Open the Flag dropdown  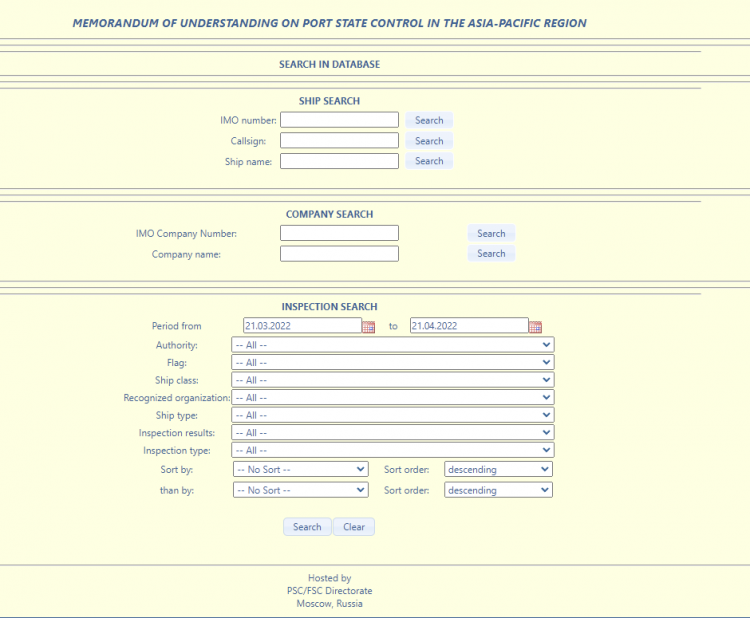pyautogui.click(x=393, y=362)
